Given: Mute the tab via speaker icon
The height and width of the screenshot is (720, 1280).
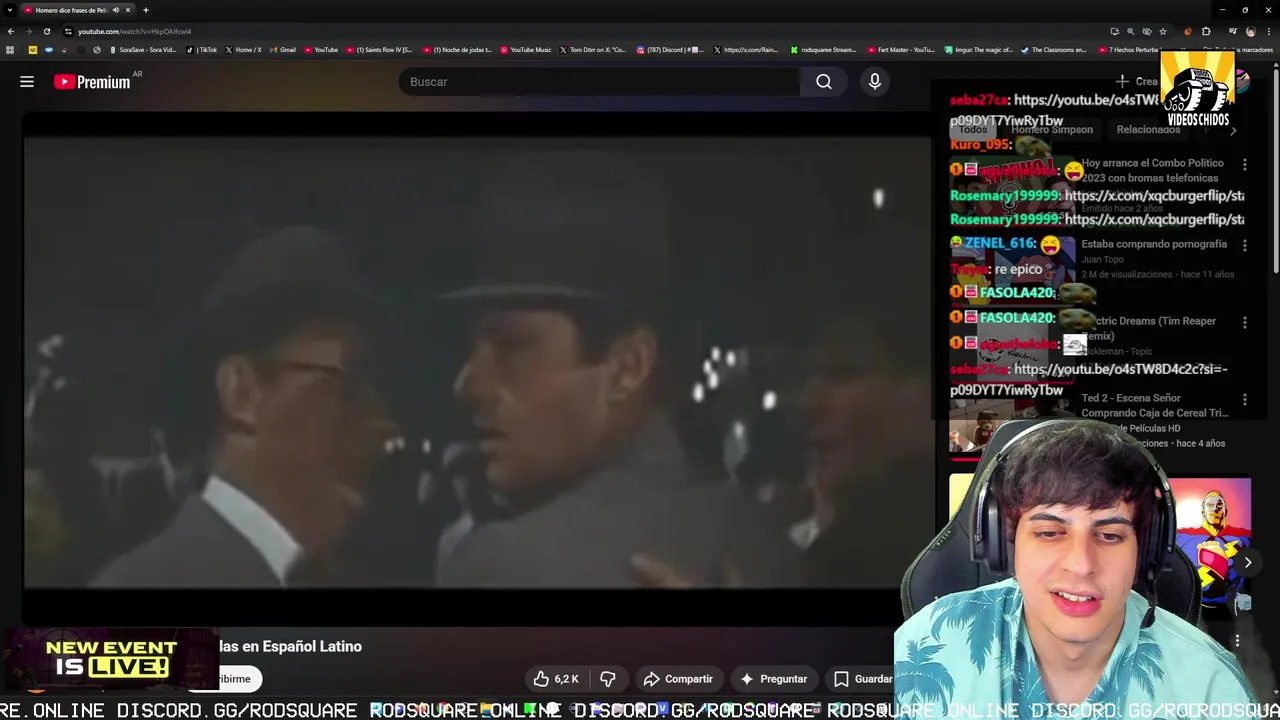Looking at the screenshot, I should click(x=116, y=10).
